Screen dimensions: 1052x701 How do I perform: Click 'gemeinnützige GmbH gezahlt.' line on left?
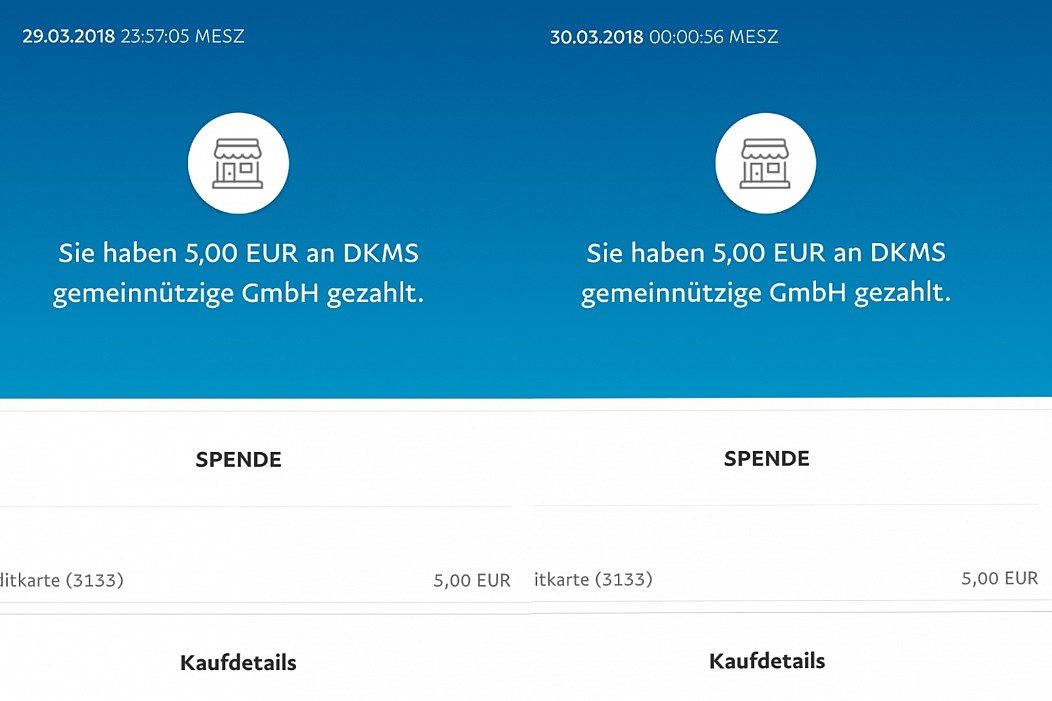[x=238, y=294]
